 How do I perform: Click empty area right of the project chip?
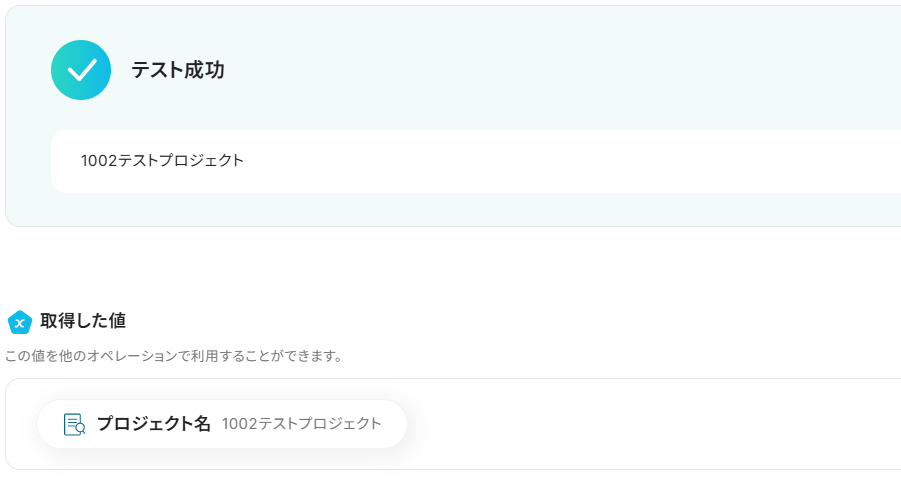pyautogui.click(x=650, y=424)
